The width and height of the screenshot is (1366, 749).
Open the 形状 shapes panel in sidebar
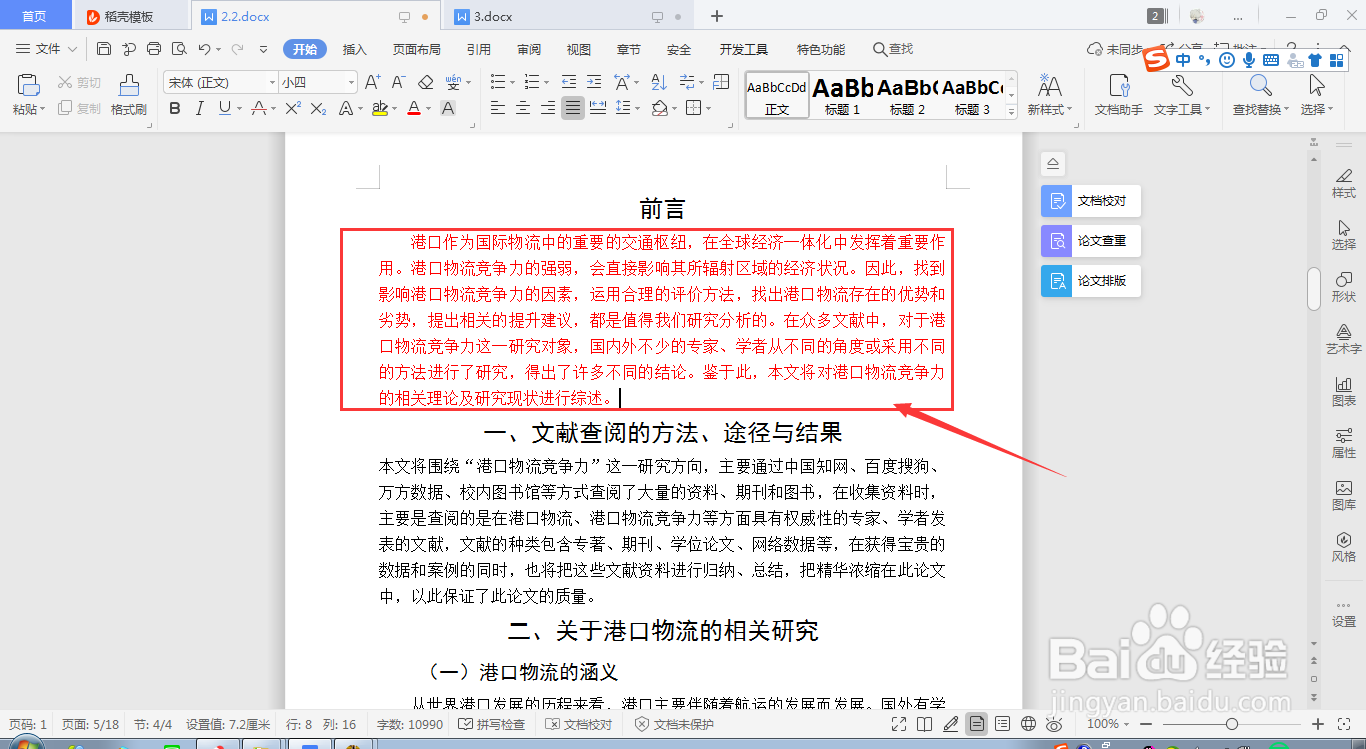click(1344, 287)
